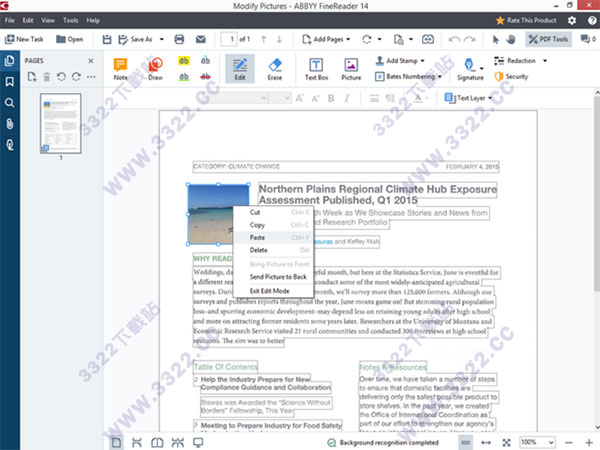Toggle the PDF Tools panel

click(548, 39)
